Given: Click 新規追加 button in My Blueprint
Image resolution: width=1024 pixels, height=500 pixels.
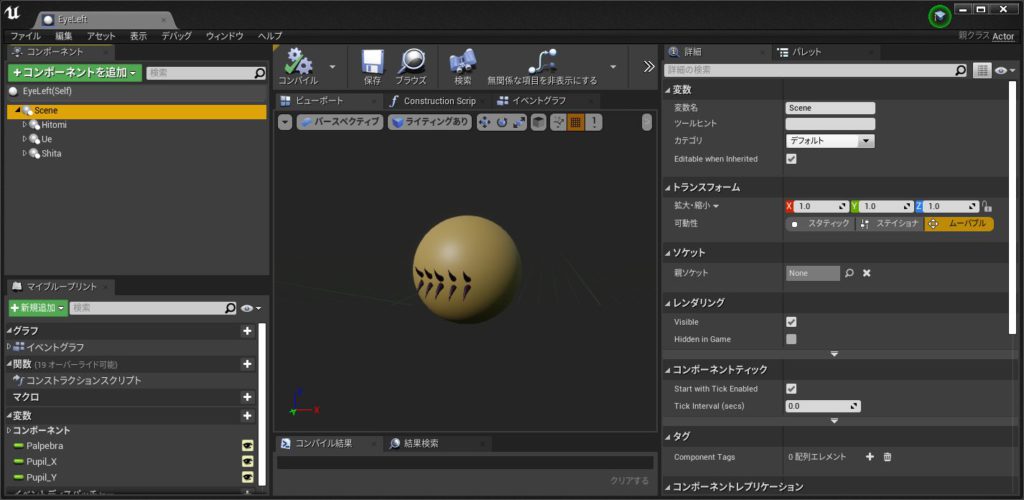Looking at the screenshot, I should (x=39, y=307).
